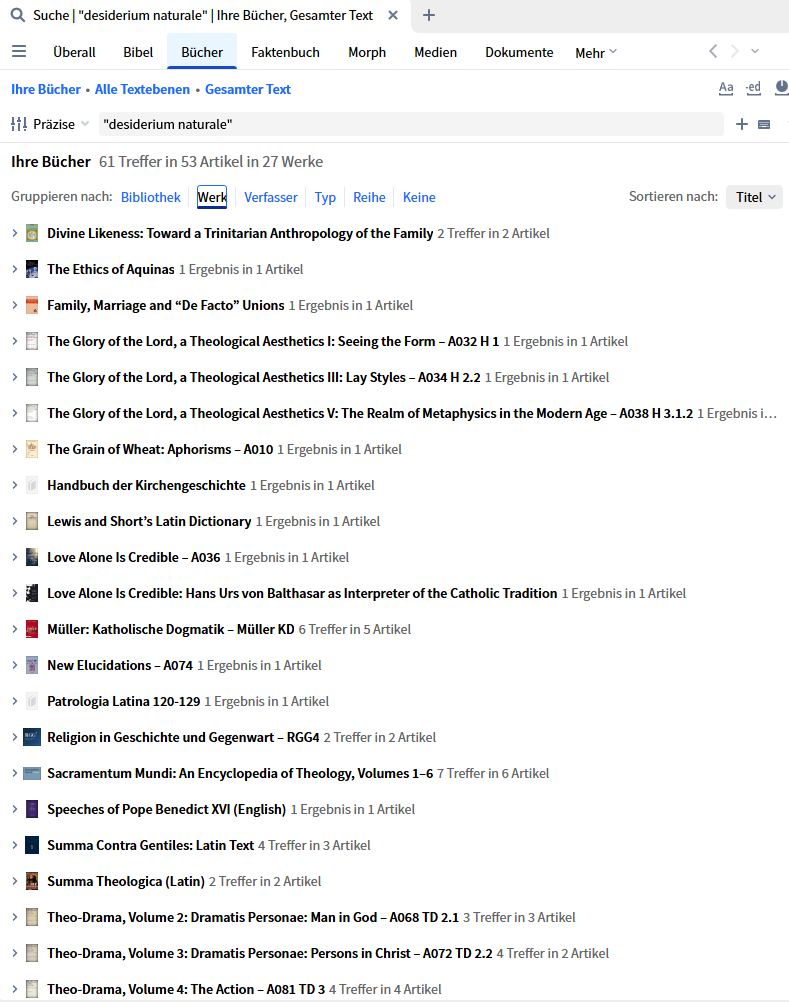Add search row with plus icon

(742, 124)
